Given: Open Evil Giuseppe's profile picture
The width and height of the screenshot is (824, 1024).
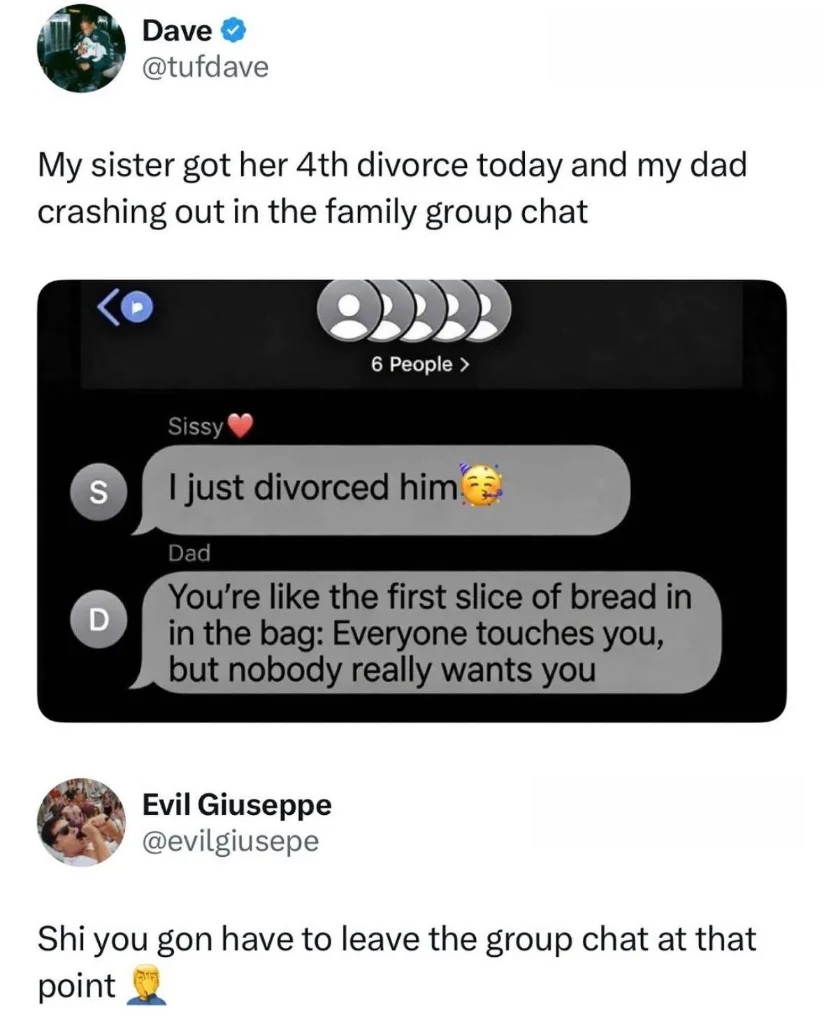Looking at the screenshot, I should point(81,822).
